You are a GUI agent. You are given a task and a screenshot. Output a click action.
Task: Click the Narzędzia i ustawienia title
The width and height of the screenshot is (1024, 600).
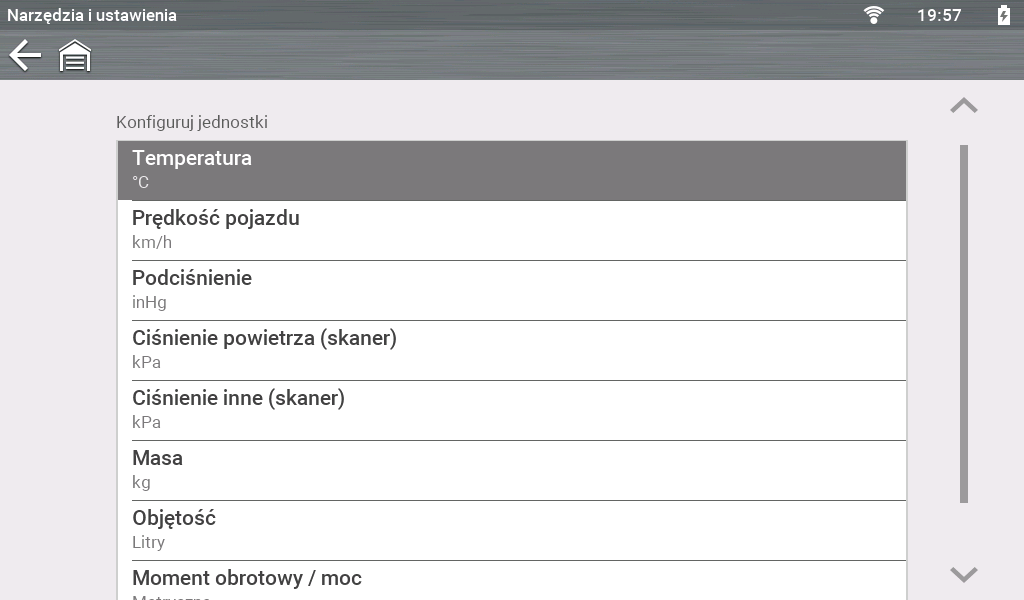[x=92, y=15]
